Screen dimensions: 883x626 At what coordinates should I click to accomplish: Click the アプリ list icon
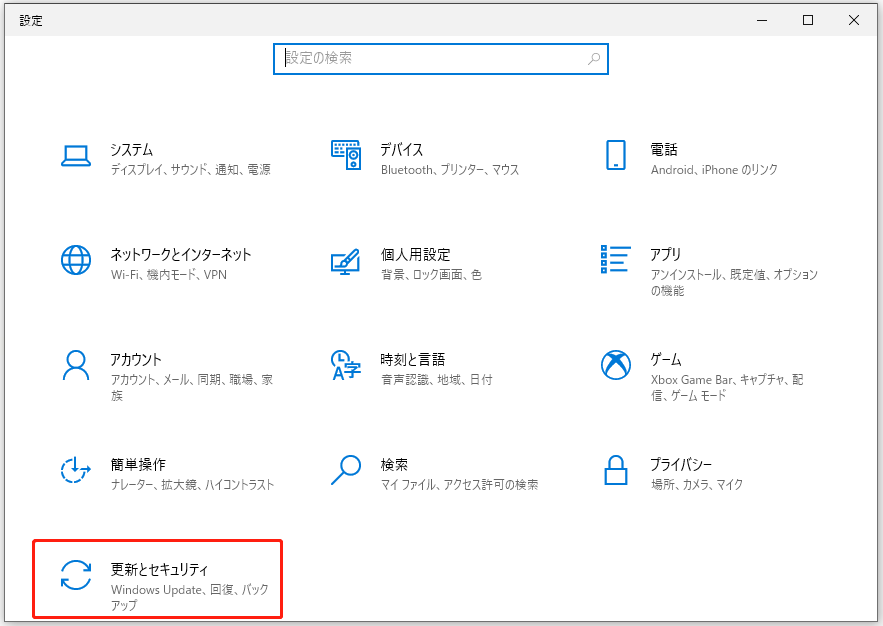pyautogui.click(x=616, y=259)
